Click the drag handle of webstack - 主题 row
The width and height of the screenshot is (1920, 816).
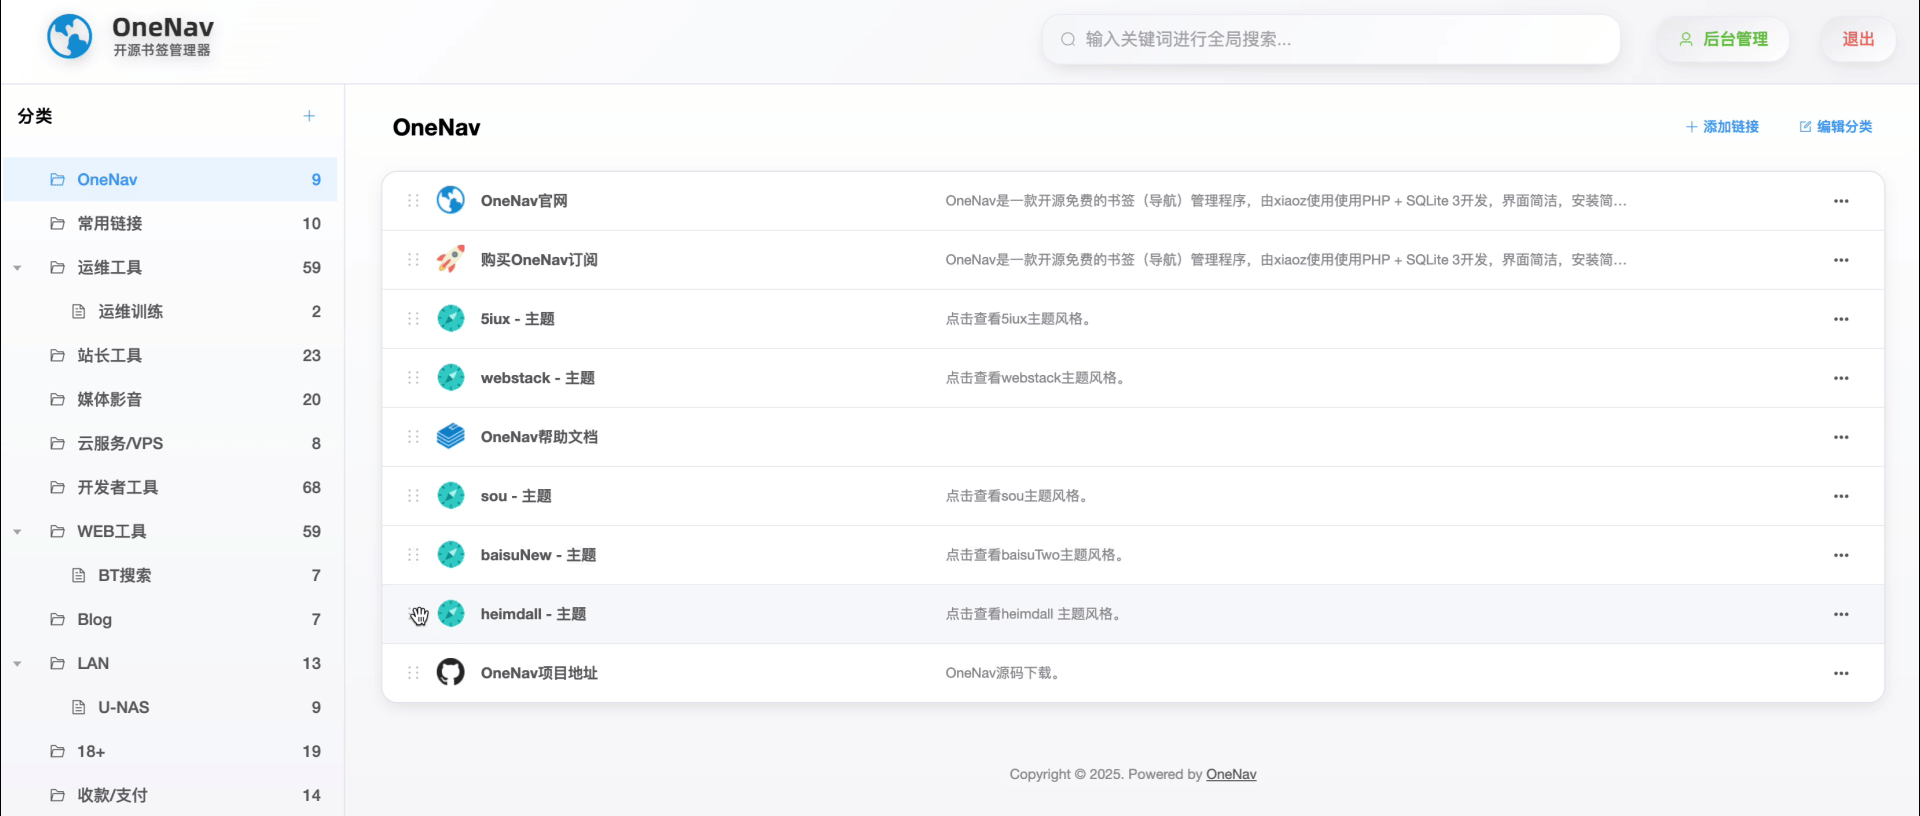tap(413, 377)
